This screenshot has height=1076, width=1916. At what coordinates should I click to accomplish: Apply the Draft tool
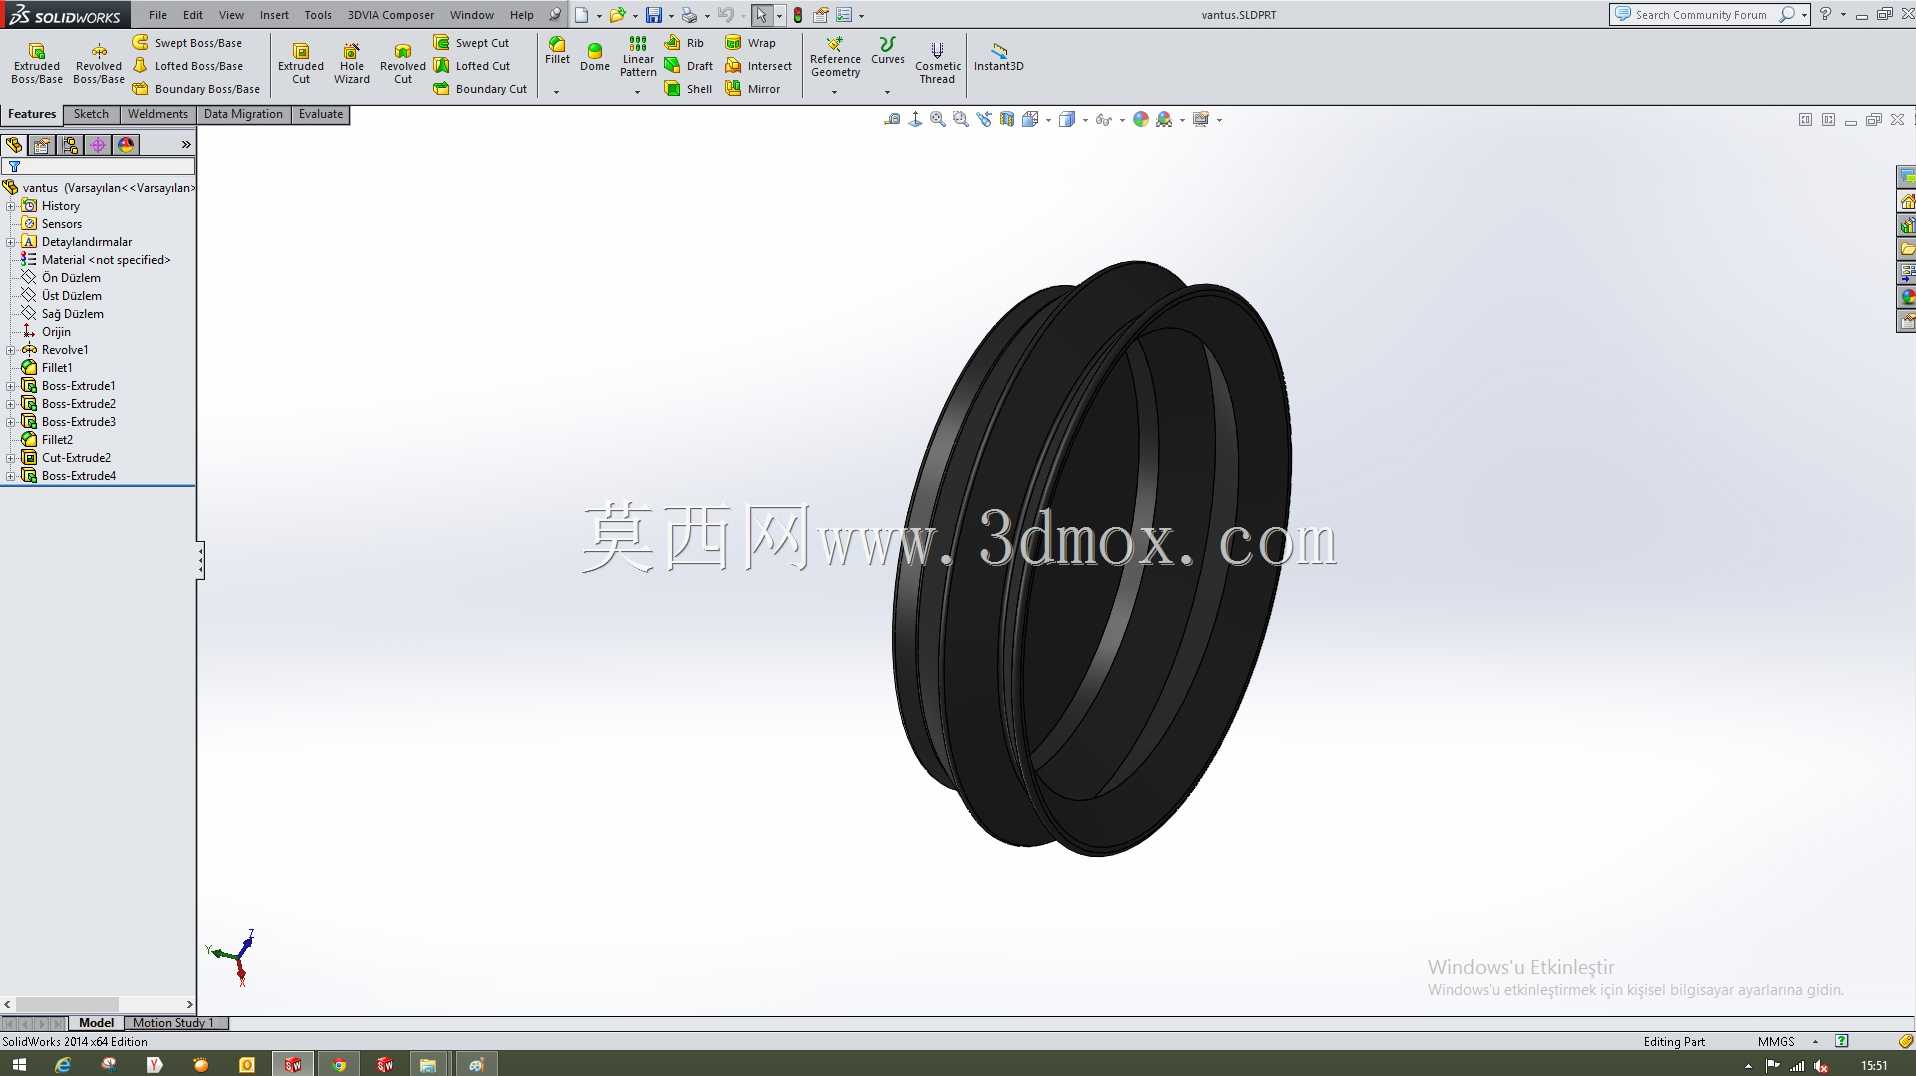689,66
